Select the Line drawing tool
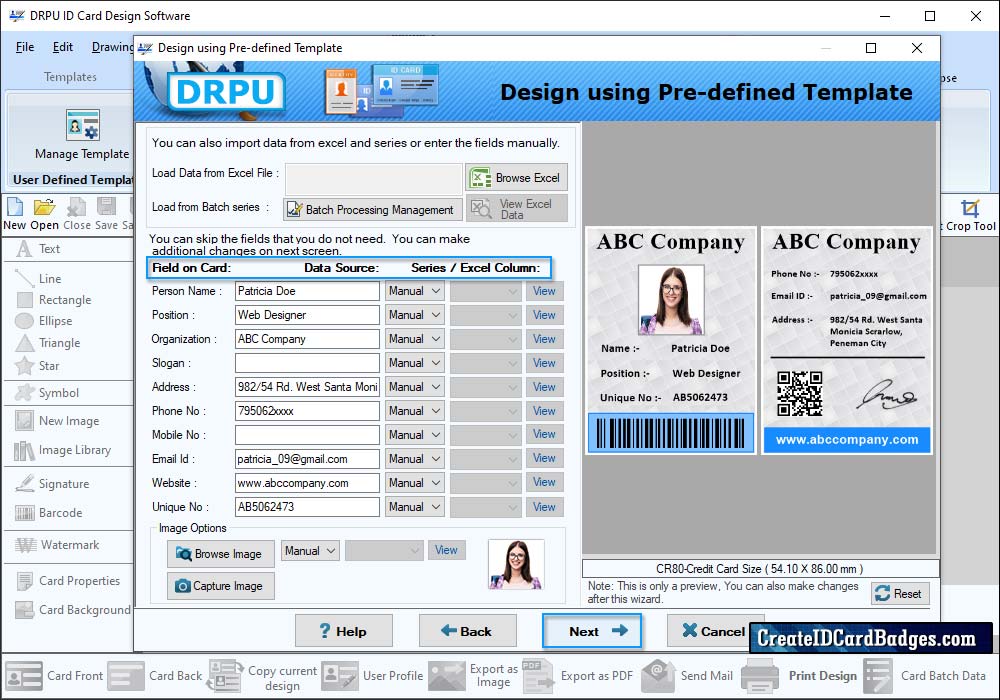This screenshot has height=700, width=1000. [38, 279]
